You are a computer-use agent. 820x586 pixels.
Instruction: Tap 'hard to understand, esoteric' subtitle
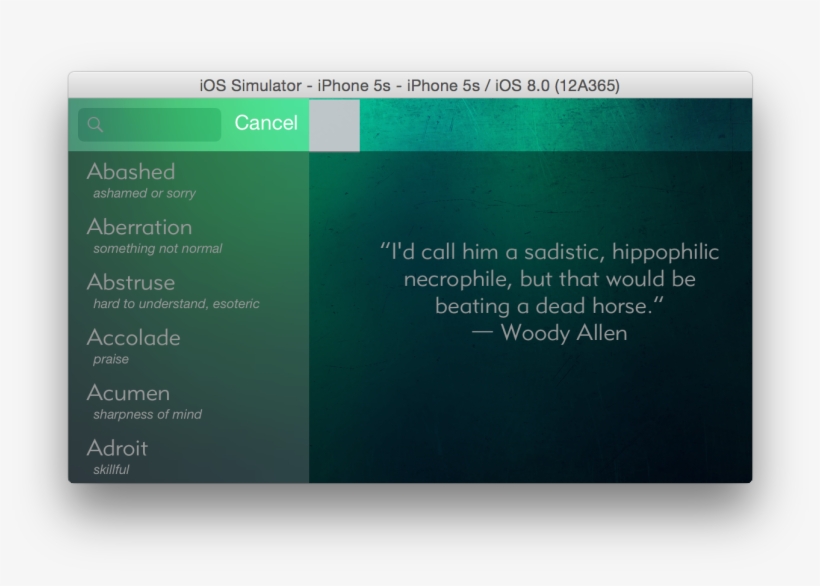click(x=176, y=304)
